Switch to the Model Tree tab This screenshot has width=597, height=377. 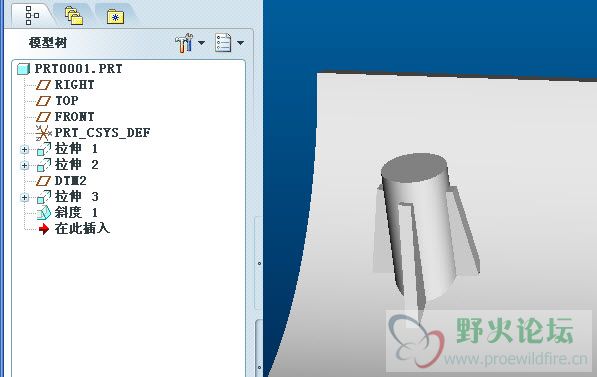(x=32, y=15)
